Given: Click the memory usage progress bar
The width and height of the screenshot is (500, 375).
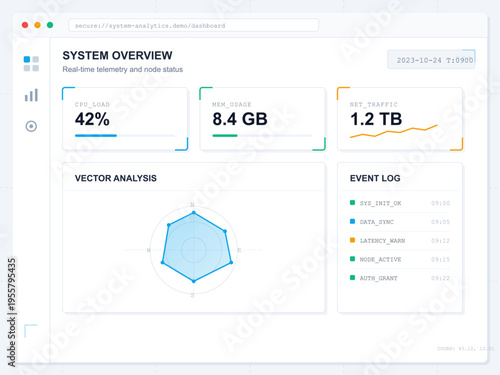Looking at the screenshot, I should pos(262,136).
